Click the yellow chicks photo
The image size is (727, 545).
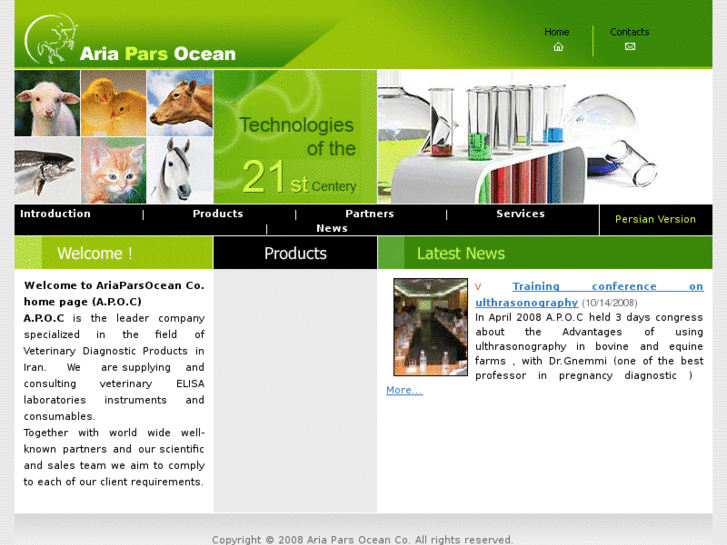[x=114, y=103]
